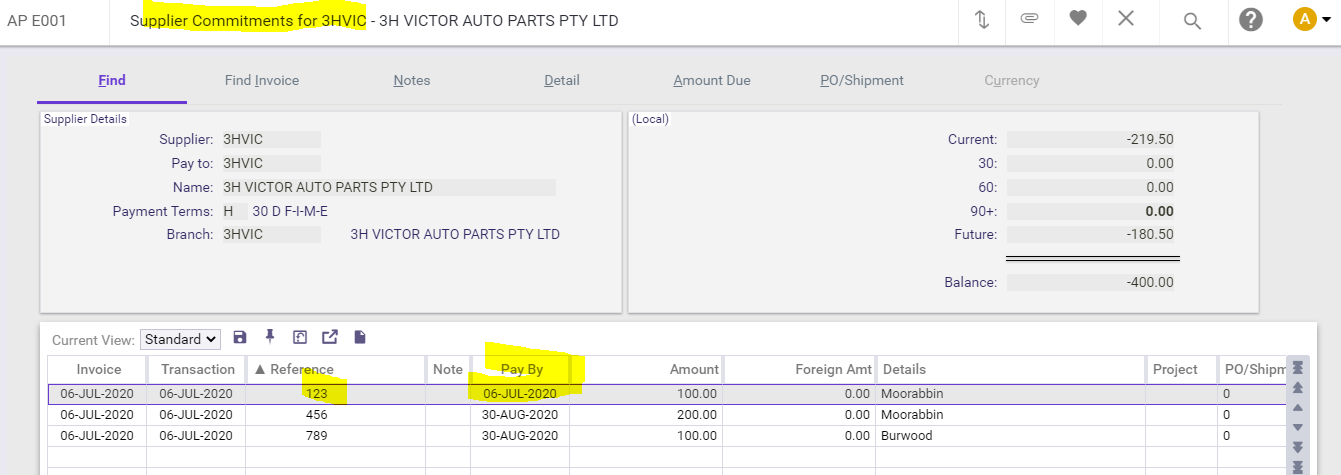Click the supplier Name field
The image size is (1341, 475).
click(x=387, y=187)
